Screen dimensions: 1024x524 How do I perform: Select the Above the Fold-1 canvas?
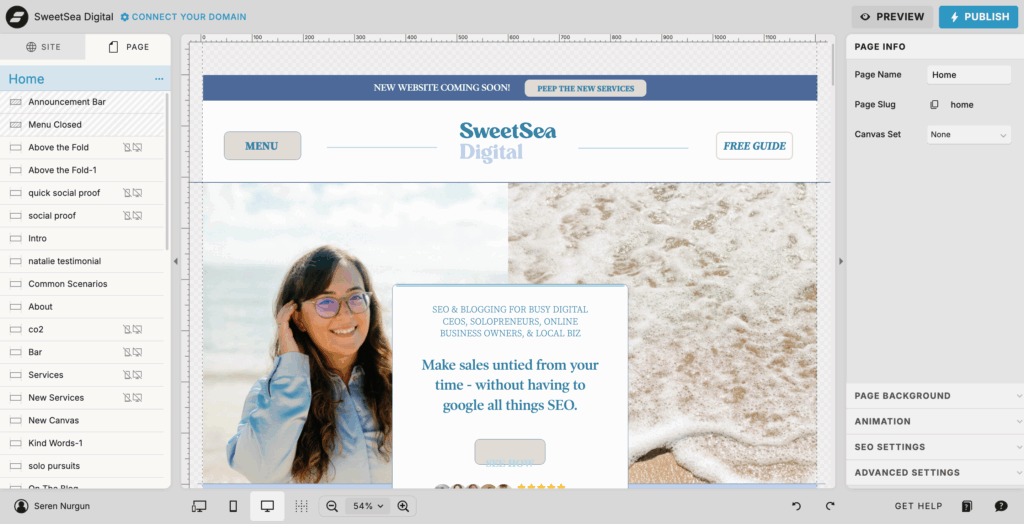click(82, 170)
